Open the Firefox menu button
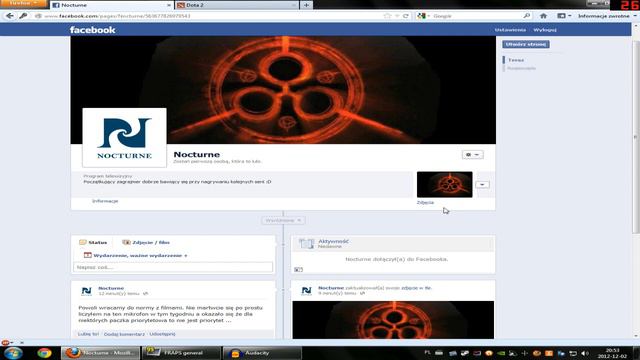 click(x=23, y=3)
